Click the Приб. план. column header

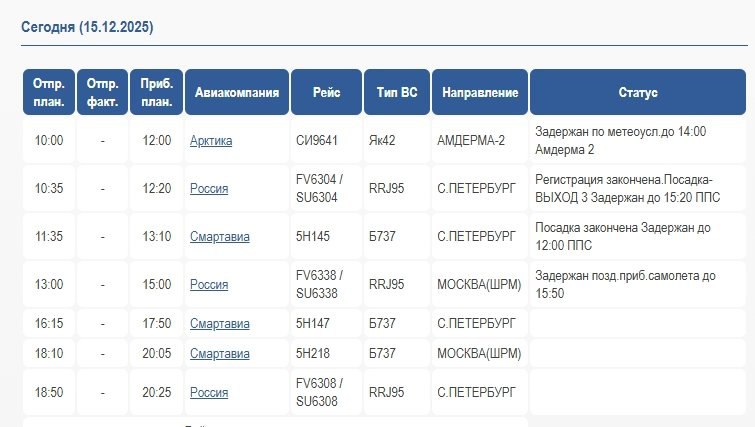coord(156,92)
